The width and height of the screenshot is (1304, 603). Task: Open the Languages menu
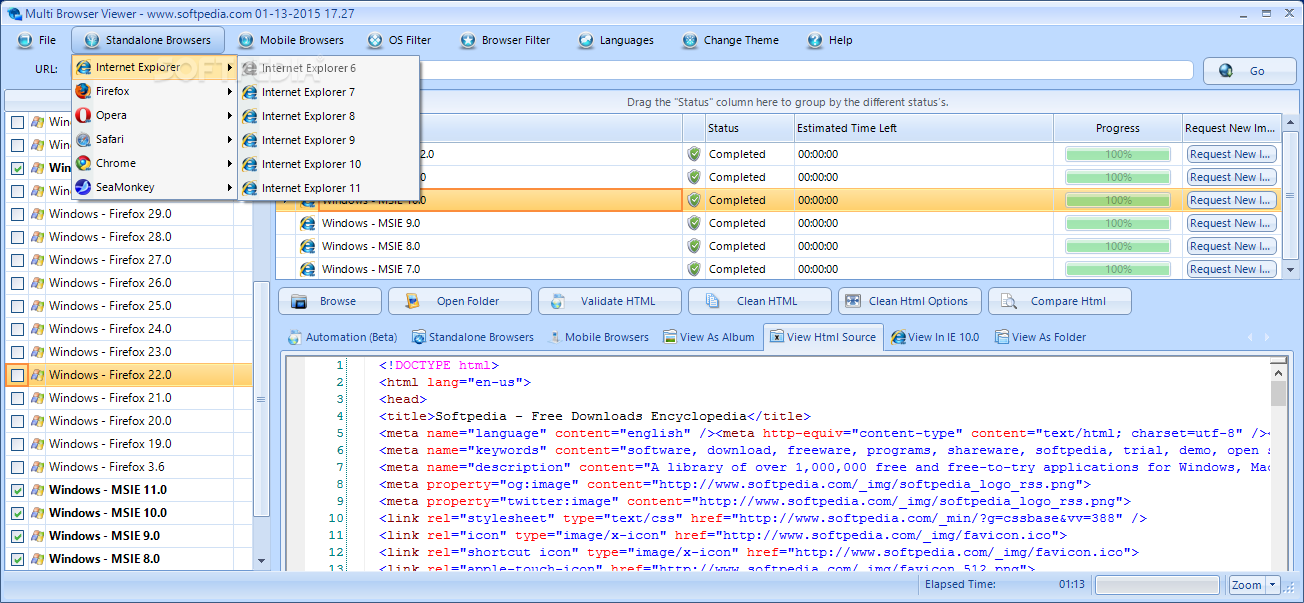616,40
